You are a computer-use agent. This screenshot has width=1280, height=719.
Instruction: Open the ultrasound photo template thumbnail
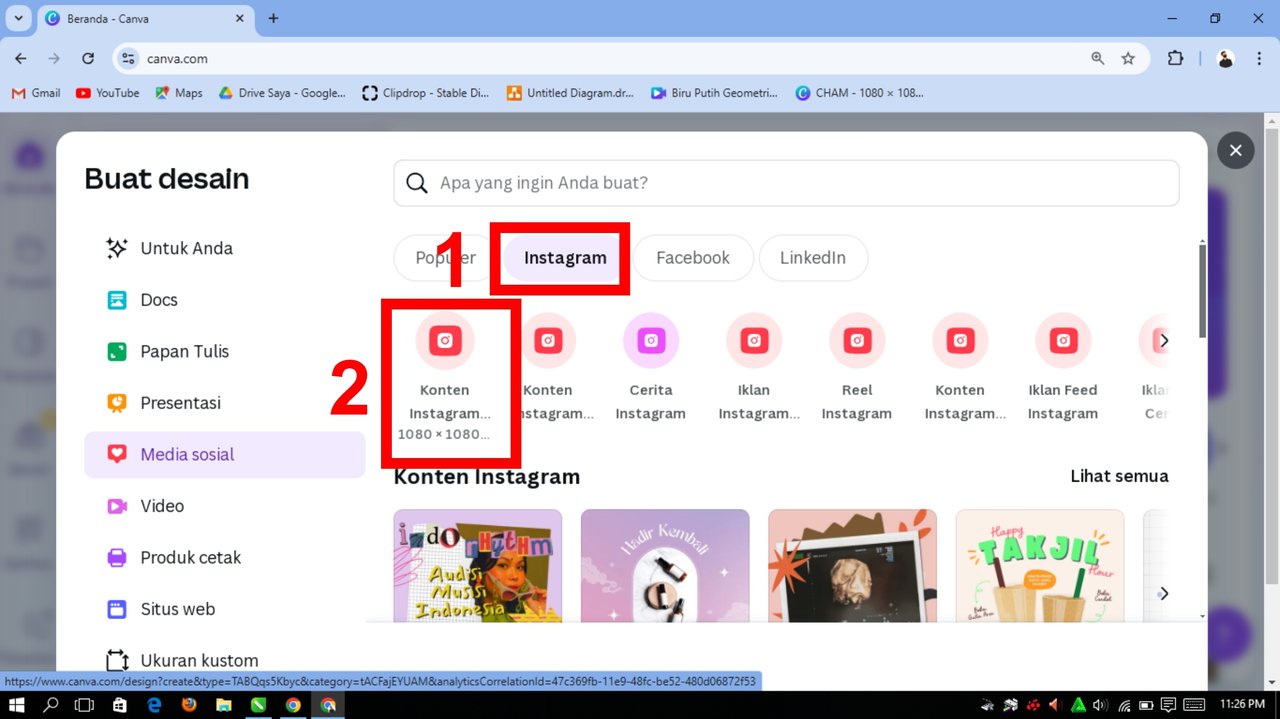click(852, 565)
